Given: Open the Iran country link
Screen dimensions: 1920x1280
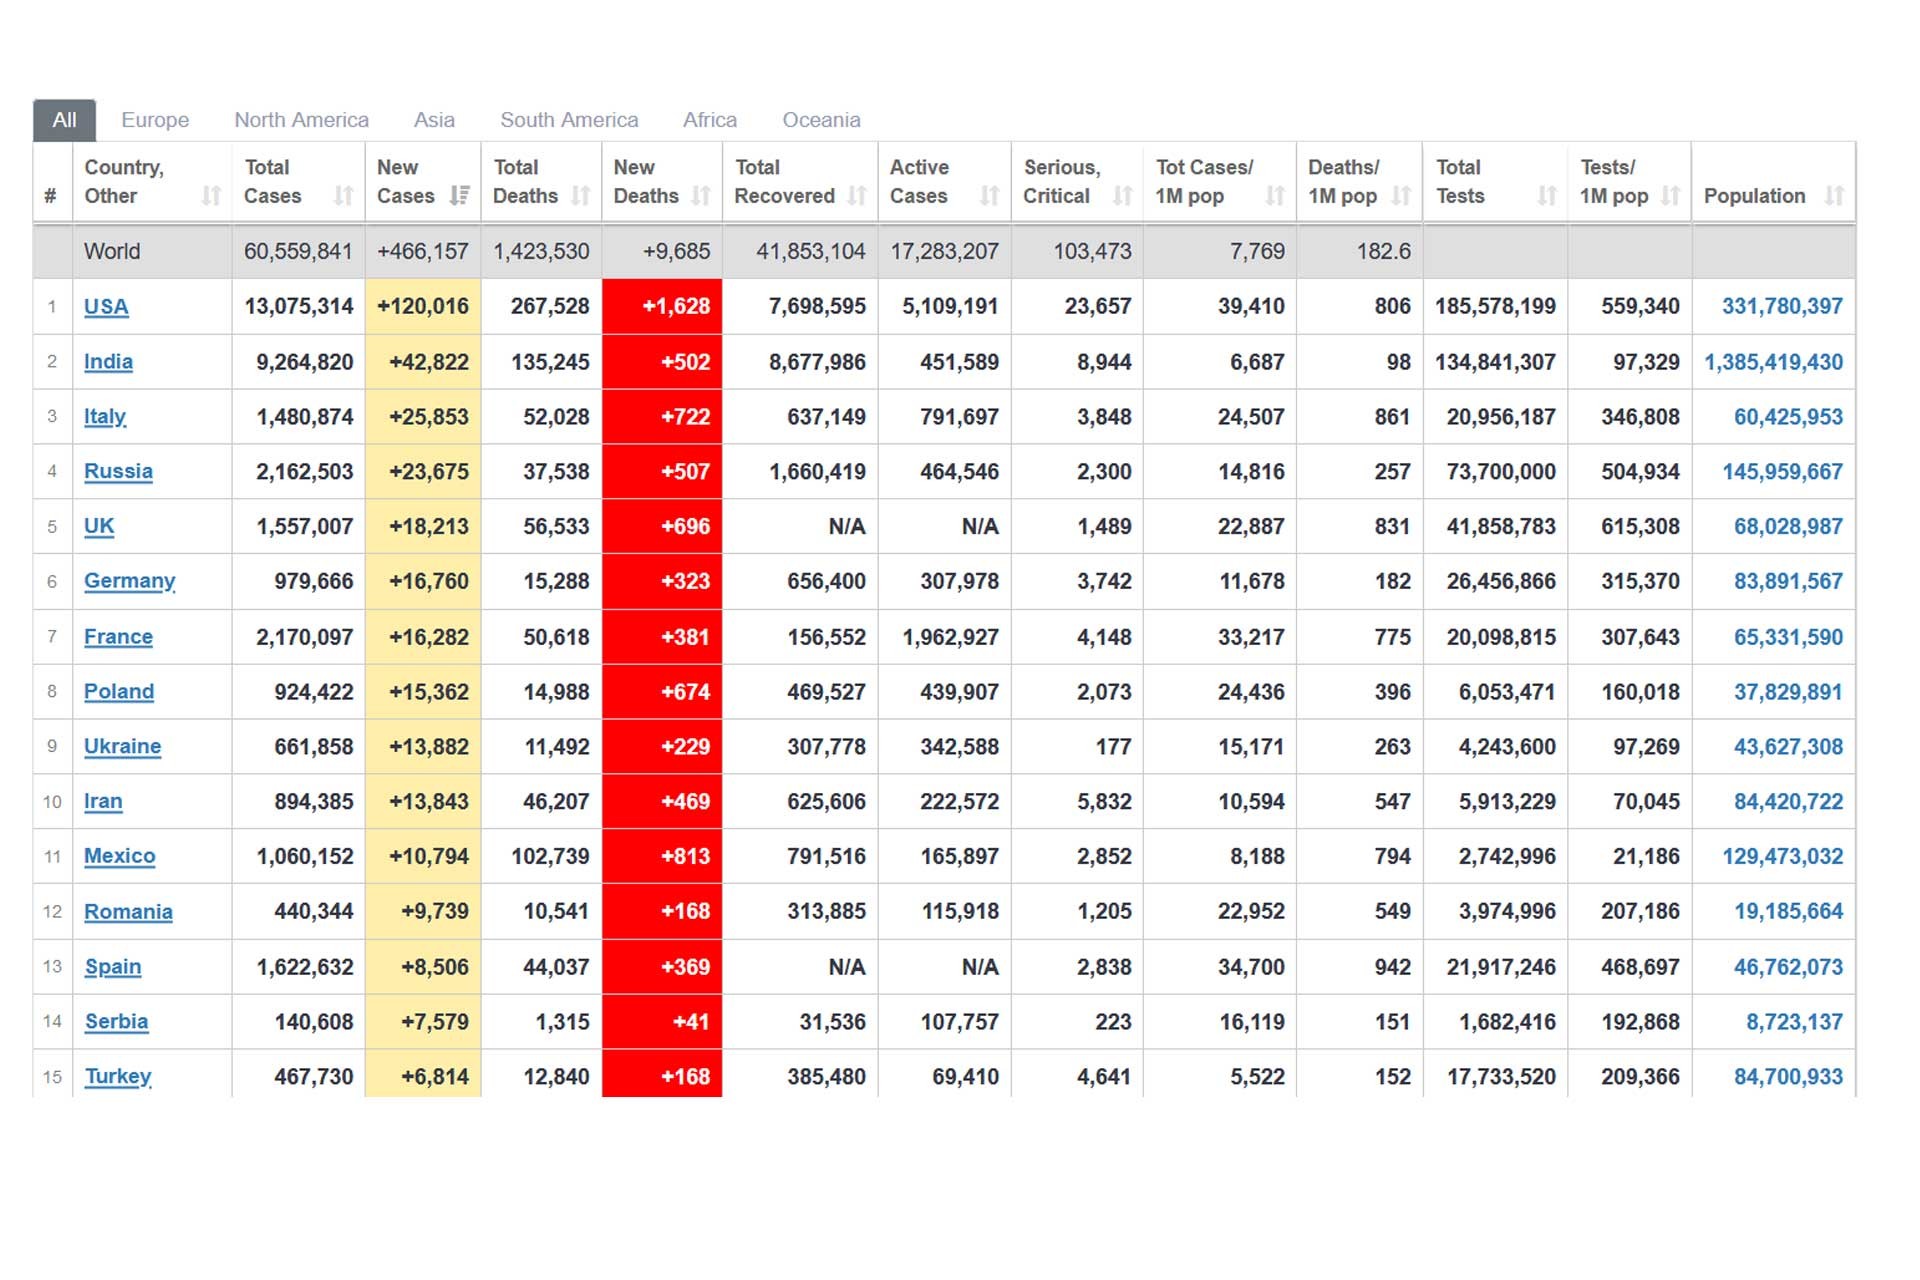Looking at the screenshot, I should 103,802.
